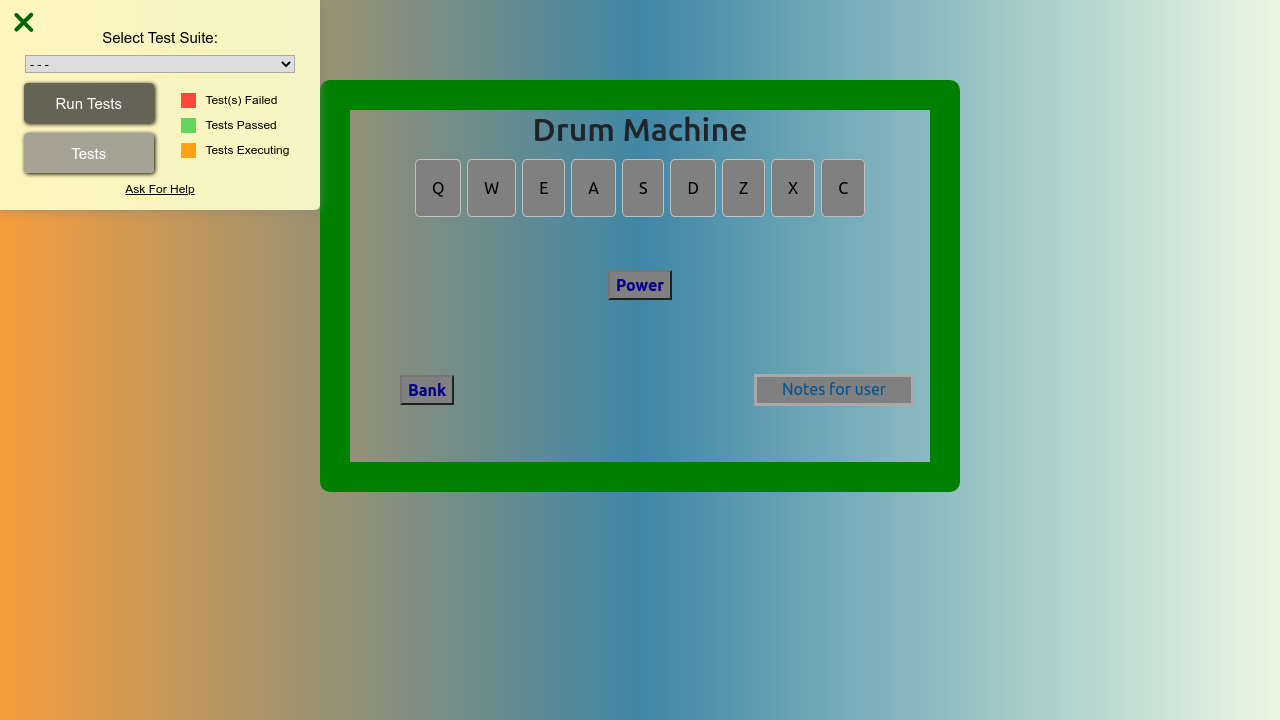Hit the W drum pad
The height and width of the screenshot is (720, 1280).
(491, 188)
